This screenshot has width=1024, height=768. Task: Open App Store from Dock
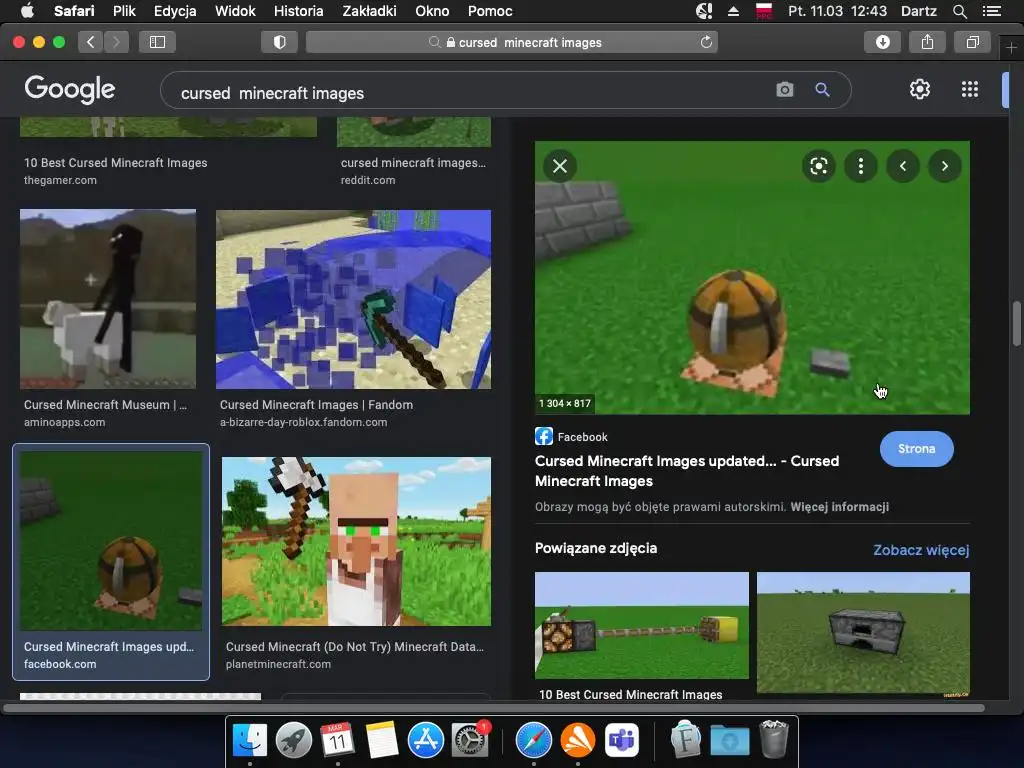426,740
